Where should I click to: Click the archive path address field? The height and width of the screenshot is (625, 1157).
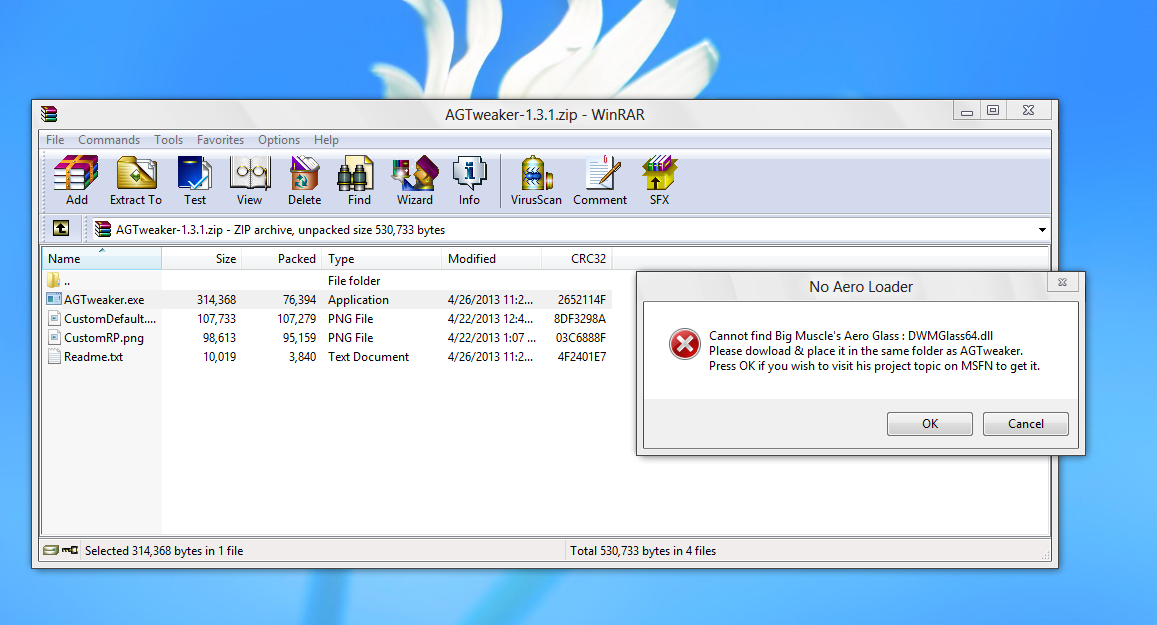click(x=568, y=229)
